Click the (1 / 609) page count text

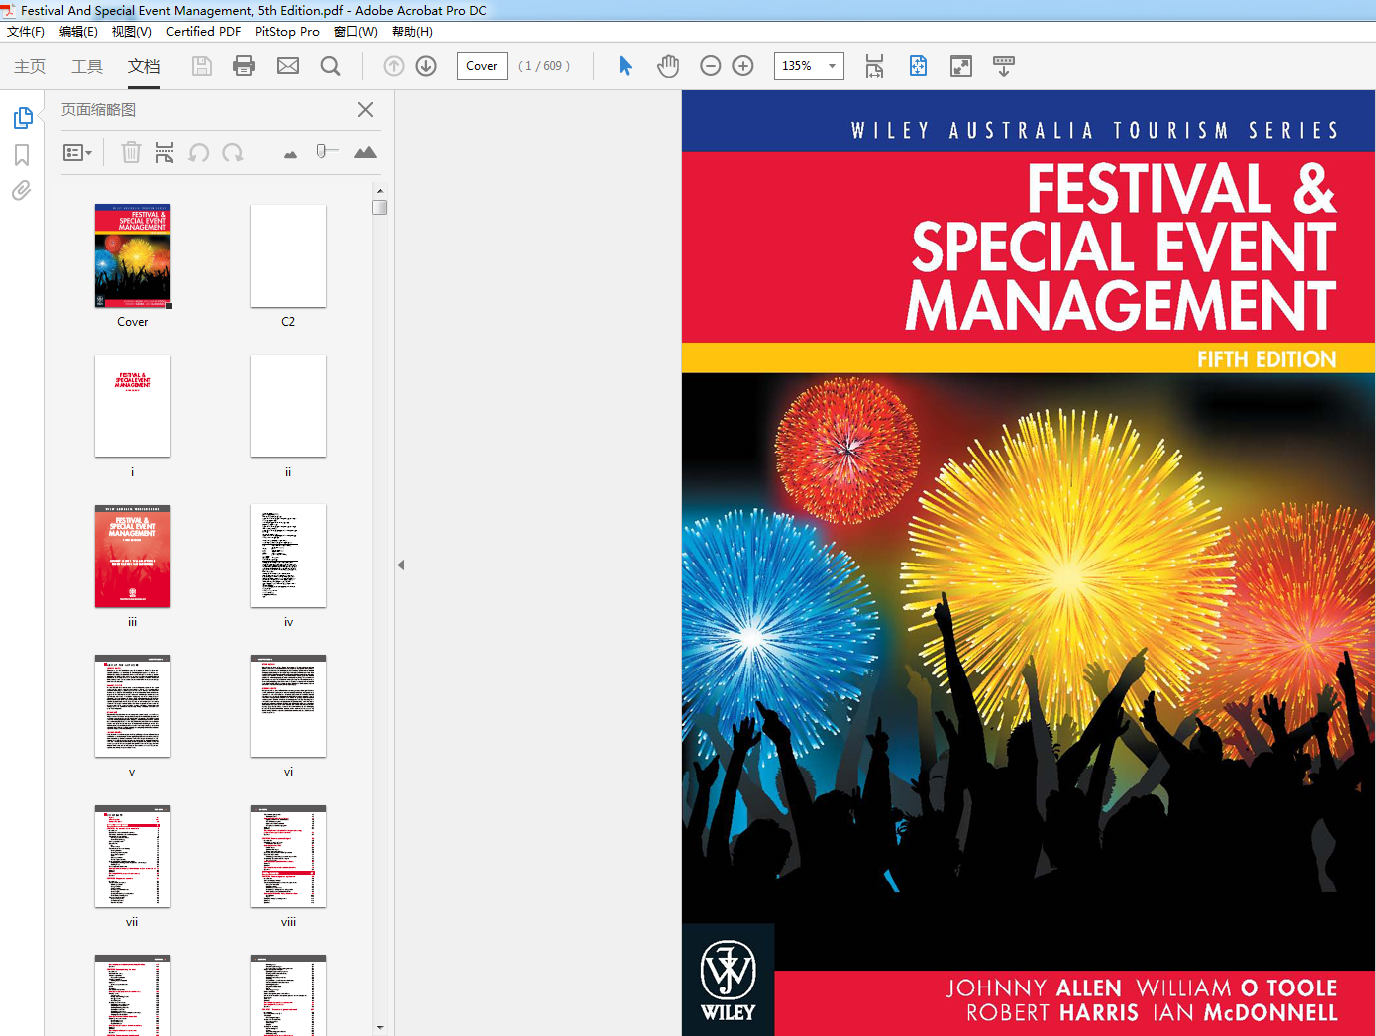tap(544, 66)
